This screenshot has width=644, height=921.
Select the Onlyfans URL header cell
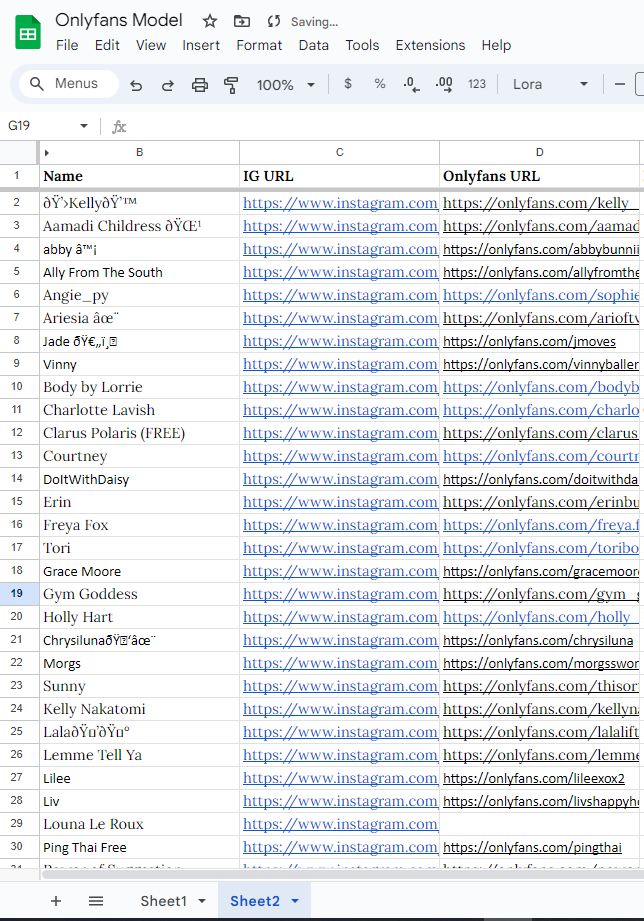point(539,176)
